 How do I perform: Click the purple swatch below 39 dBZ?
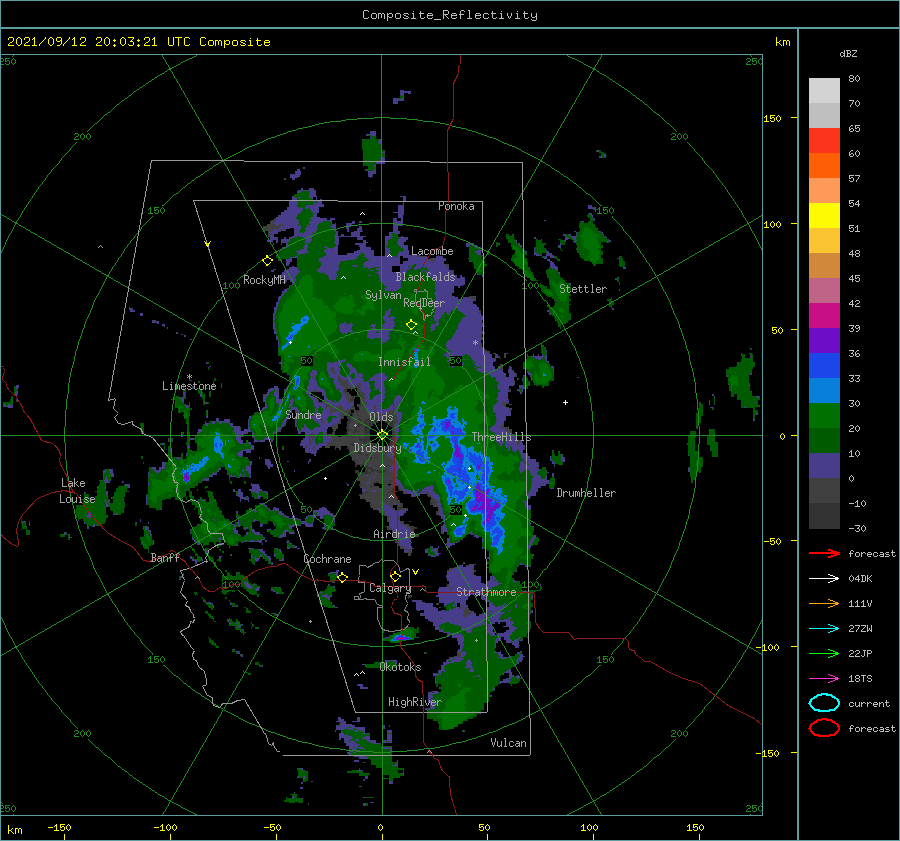(x=824, y=340)
